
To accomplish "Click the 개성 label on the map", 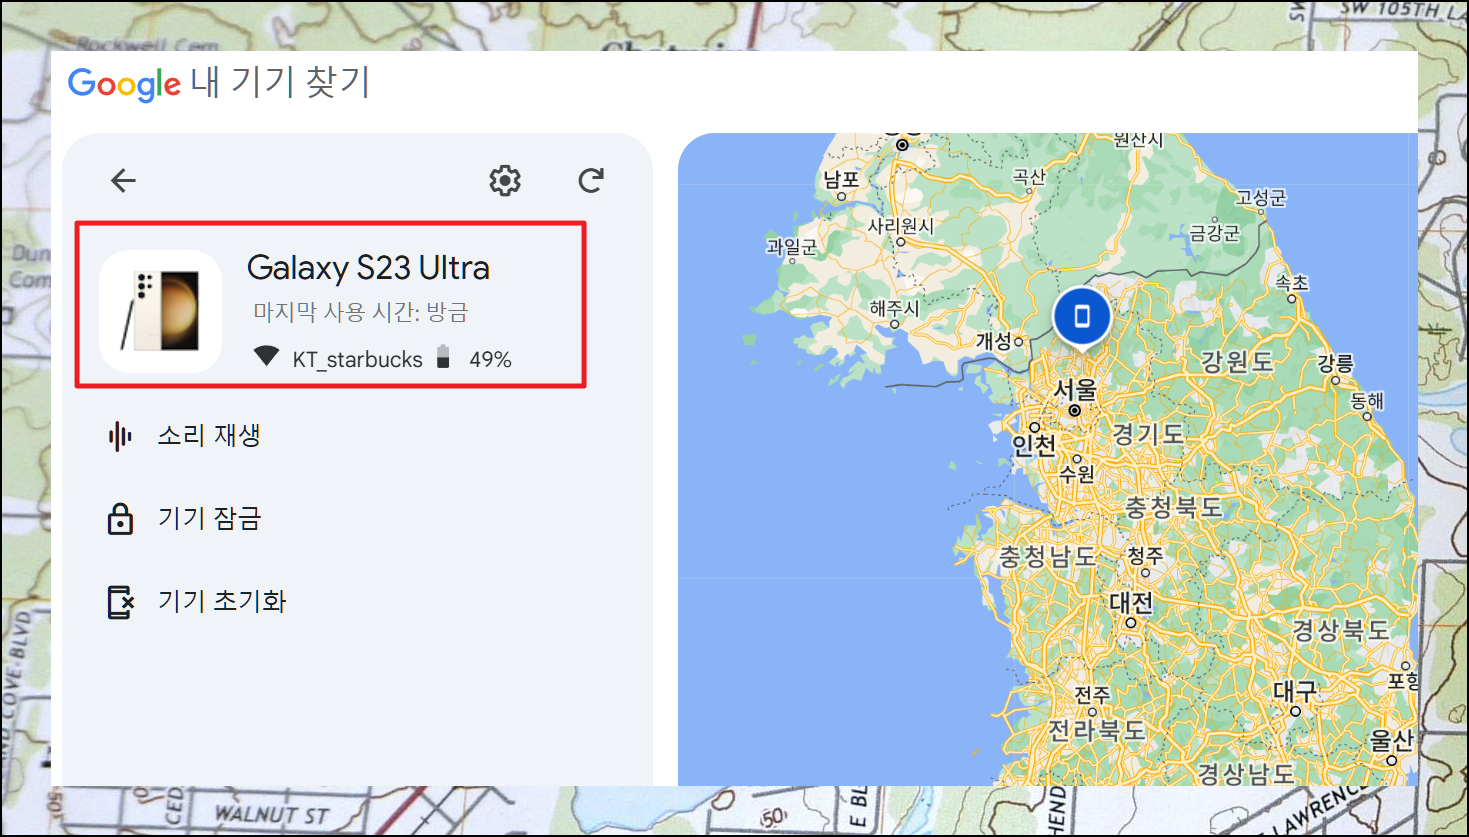I will click(994, 340).
